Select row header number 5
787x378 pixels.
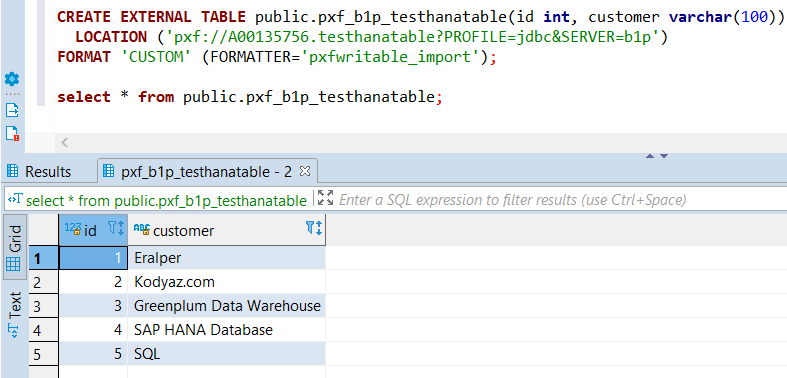pyautogui.click(x=44, y=354)
